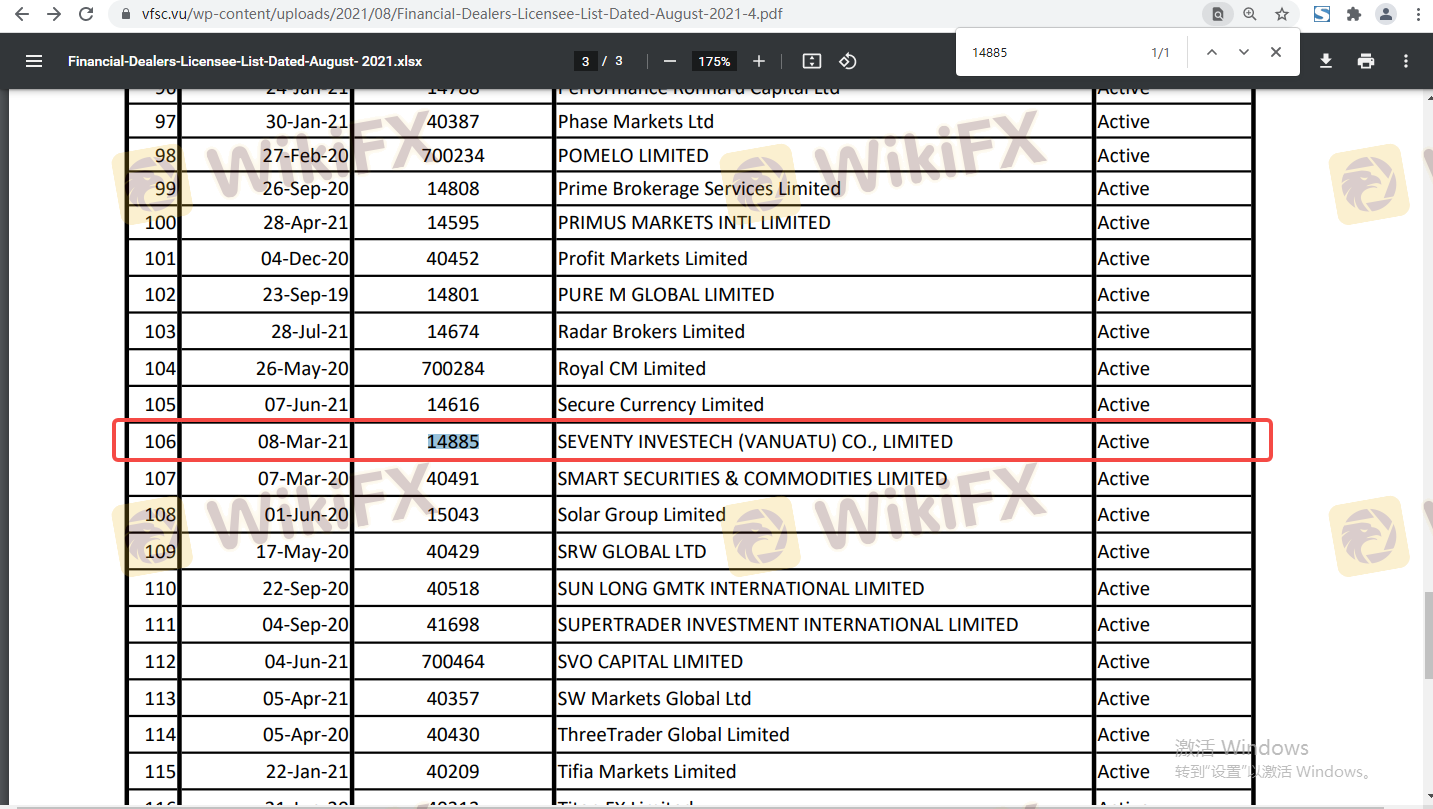The height and width of the screenshot is (809, 1433).
Task: Open the browser profile avatar
Action: tap(1386, 14)
